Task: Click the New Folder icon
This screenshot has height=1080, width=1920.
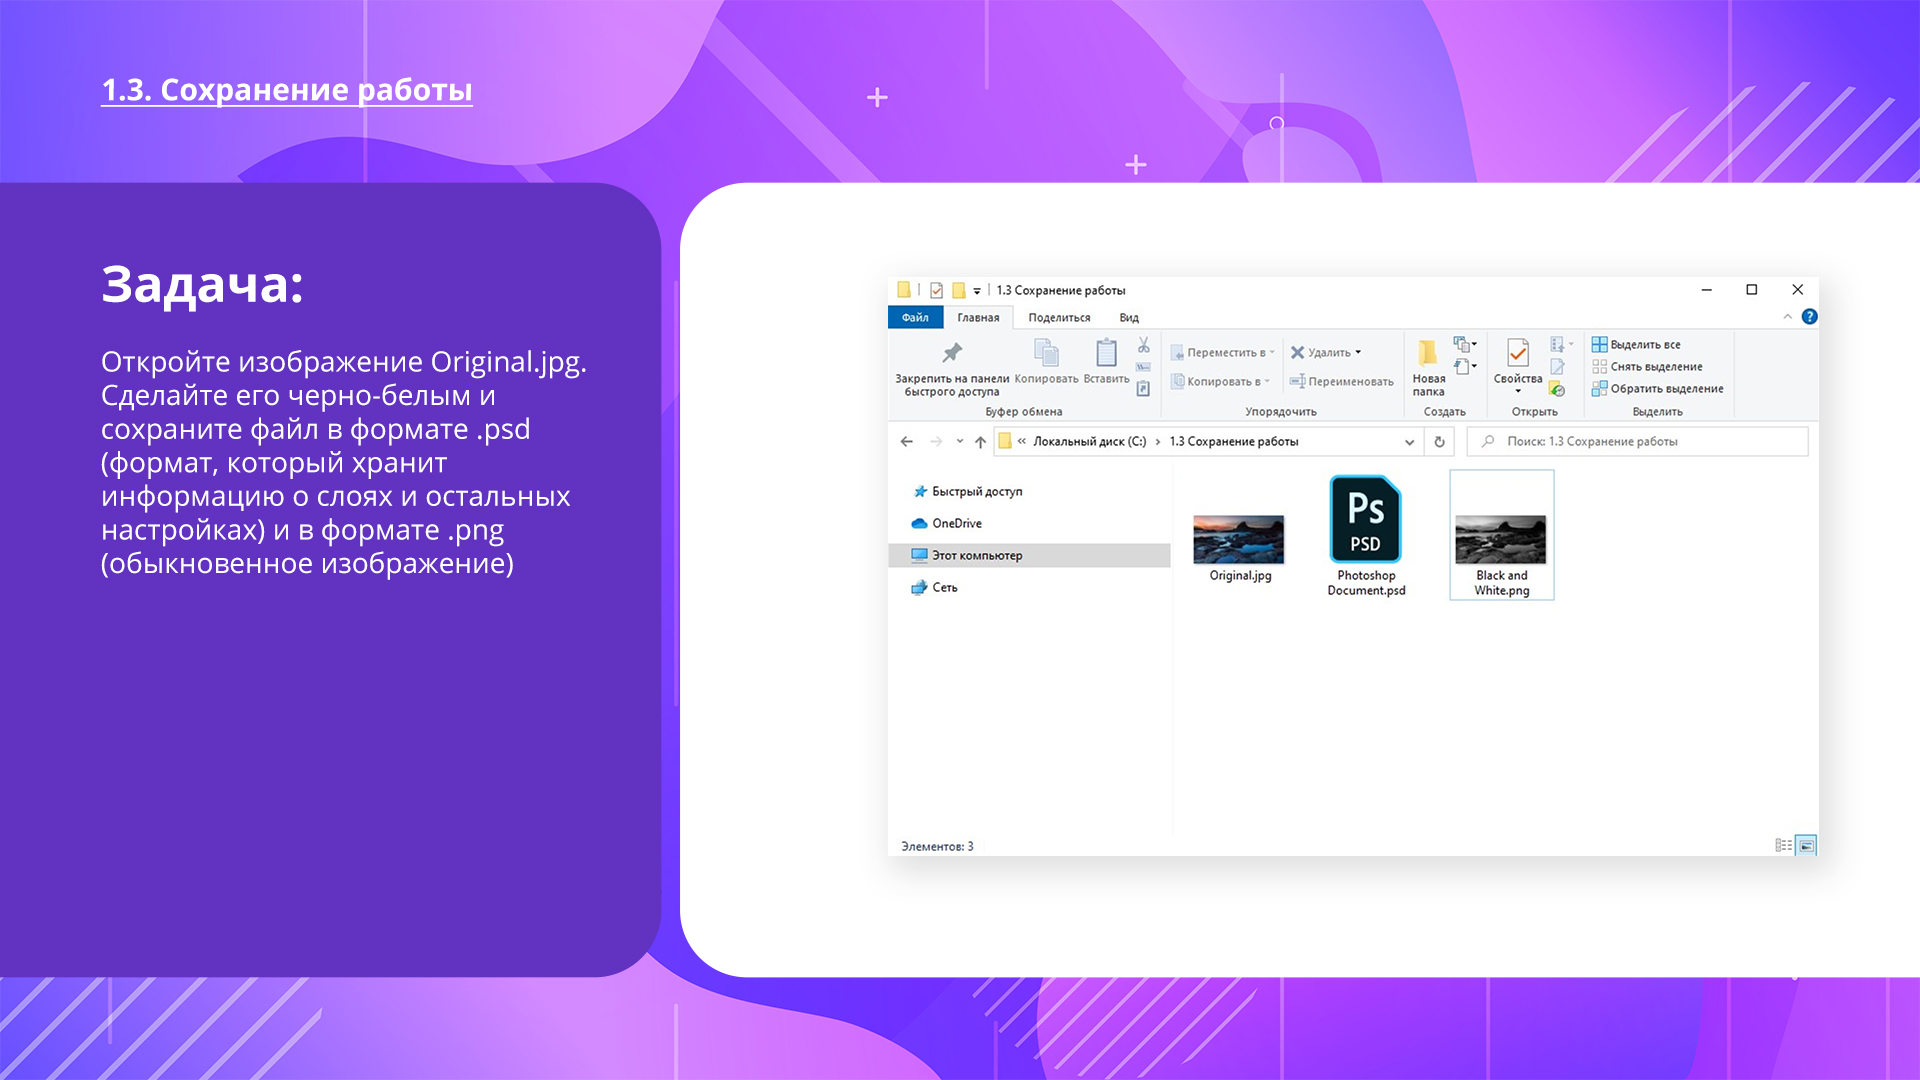Action: click(1428, 353)
